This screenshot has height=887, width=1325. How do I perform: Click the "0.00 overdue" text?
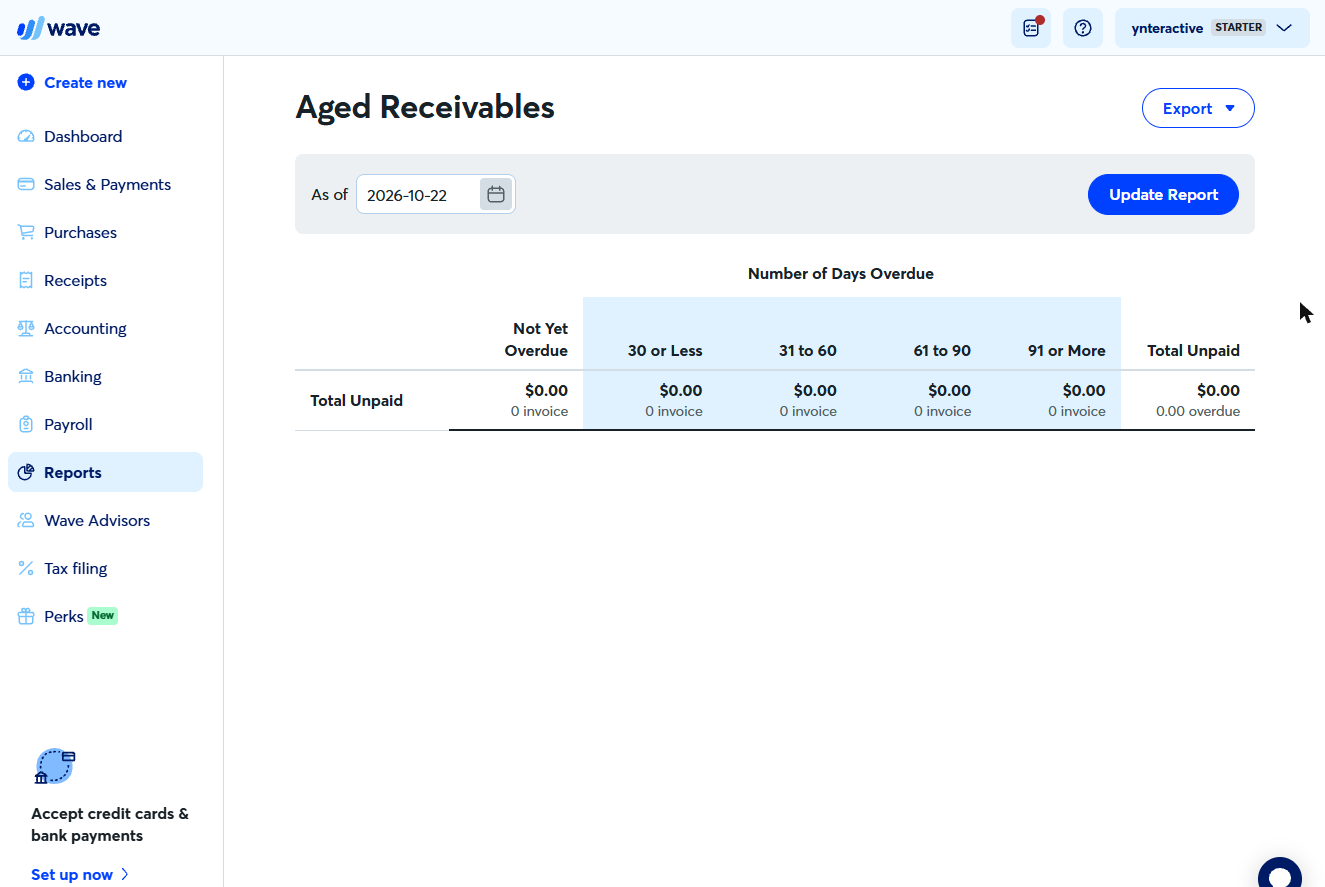pos(1198,412)
